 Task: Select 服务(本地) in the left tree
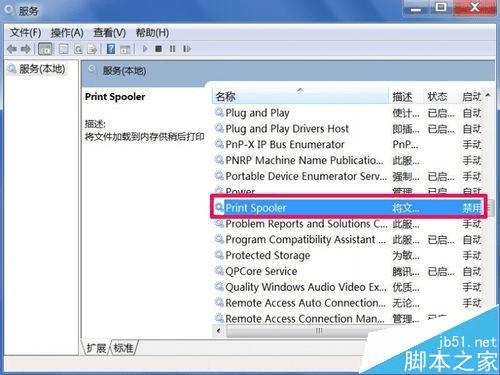tap(42, 69)
